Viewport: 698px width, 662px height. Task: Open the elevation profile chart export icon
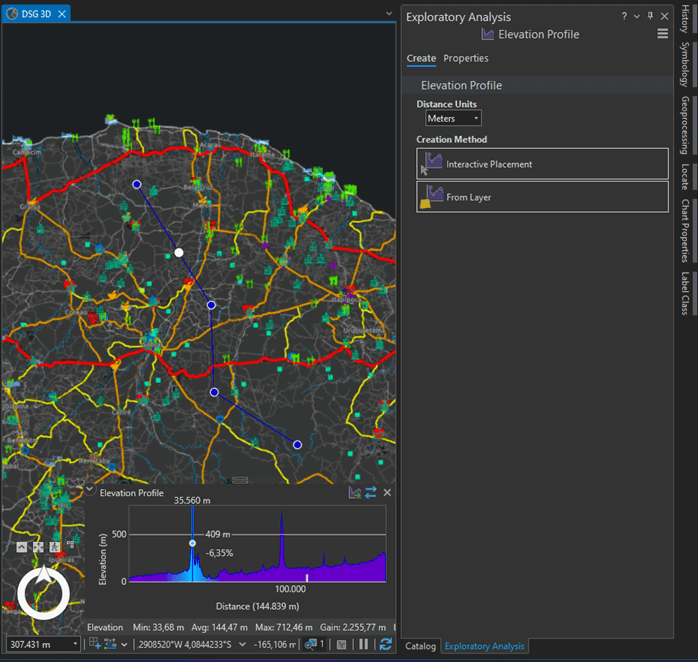(354, 493)
